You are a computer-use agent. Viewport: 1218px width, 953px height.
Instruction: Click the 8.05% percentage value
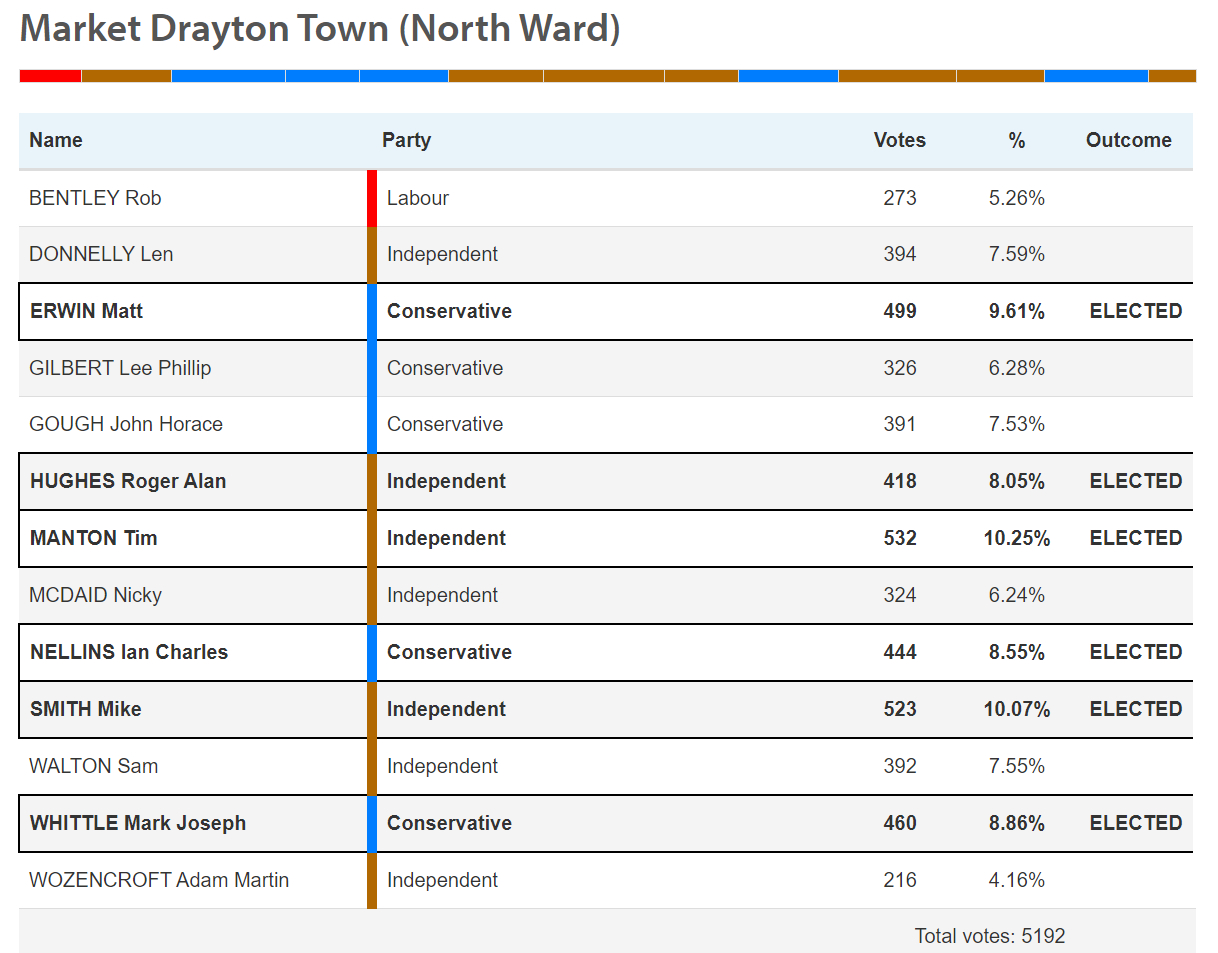point(1017,481)
